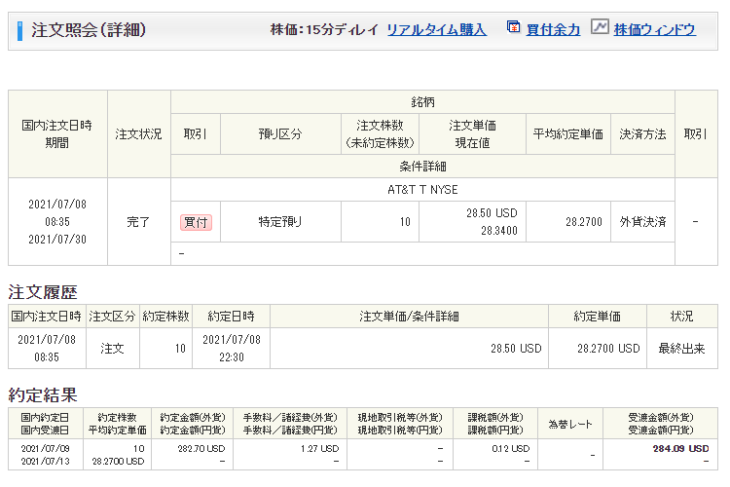Click the 株価:15分ディレイ label
730x487 pixels.
tap(324, 30)
